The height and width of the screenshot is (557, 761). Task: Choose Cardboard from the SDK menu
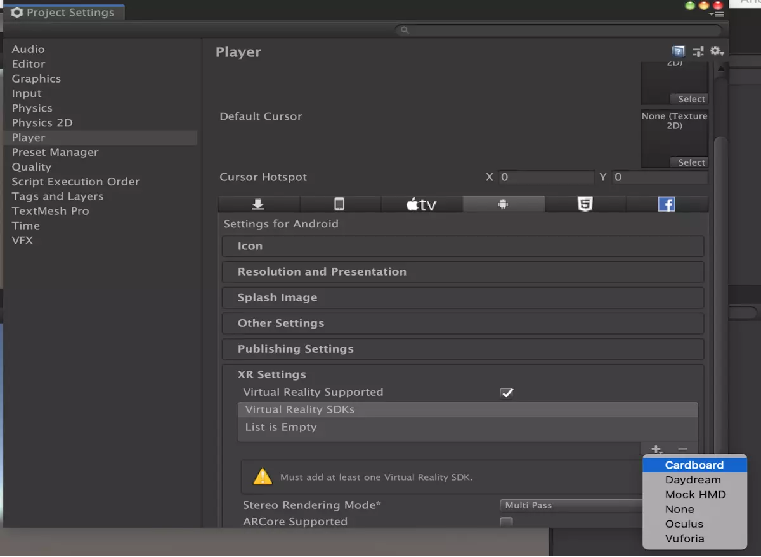point(695,465)
